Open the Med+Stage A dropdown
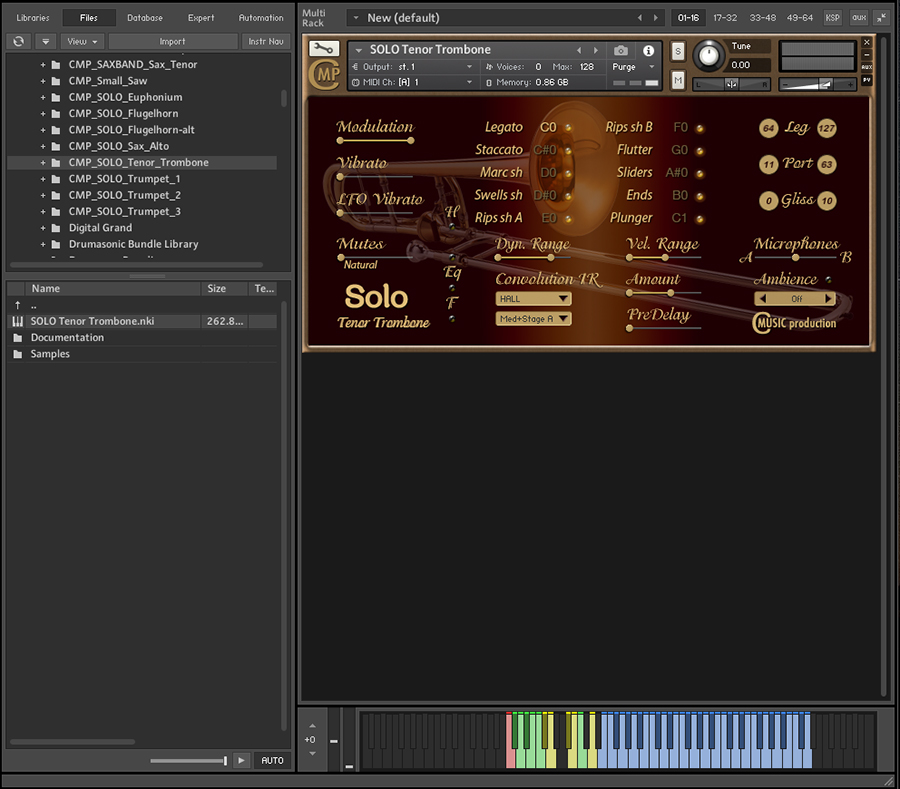The height and width of the screenshot is (789, 900). click(533, 318)
